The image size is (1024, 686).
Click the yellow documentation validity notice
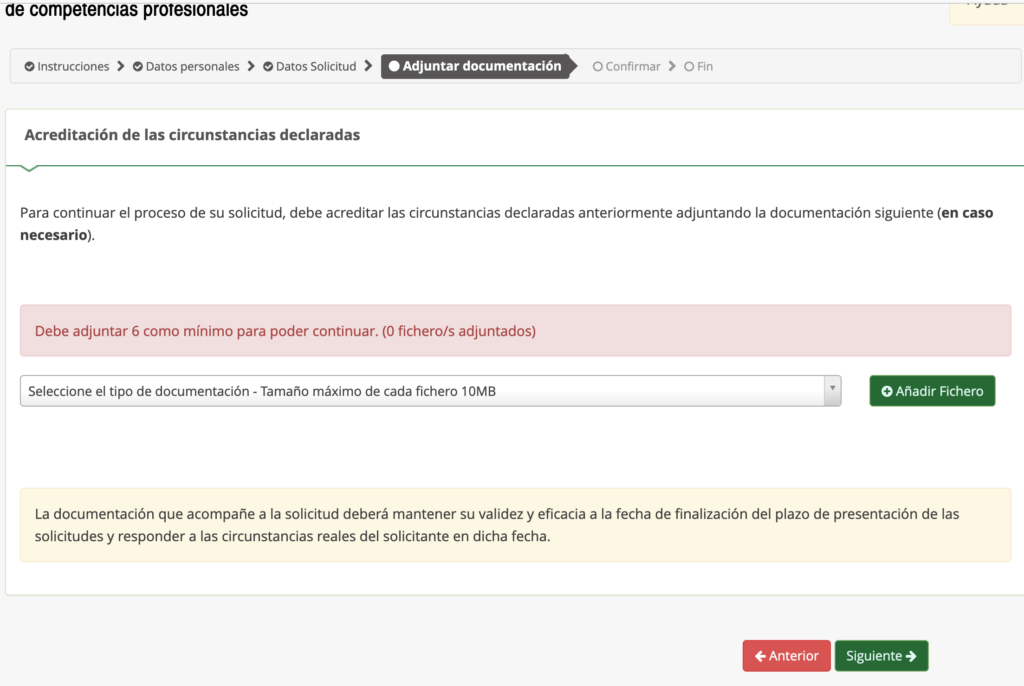[x=515, y=525]
